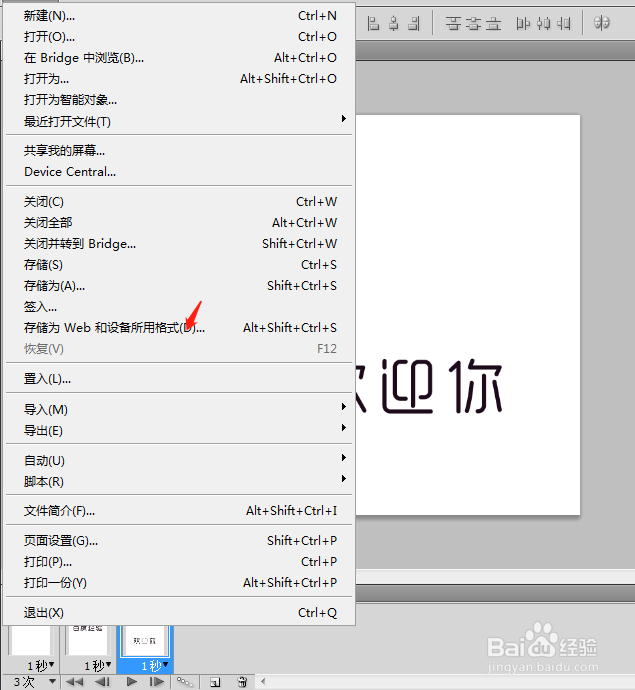Screen dimensions: 635x690
Task: Distribute right edges icon
Action: click(x=564, y=23)
